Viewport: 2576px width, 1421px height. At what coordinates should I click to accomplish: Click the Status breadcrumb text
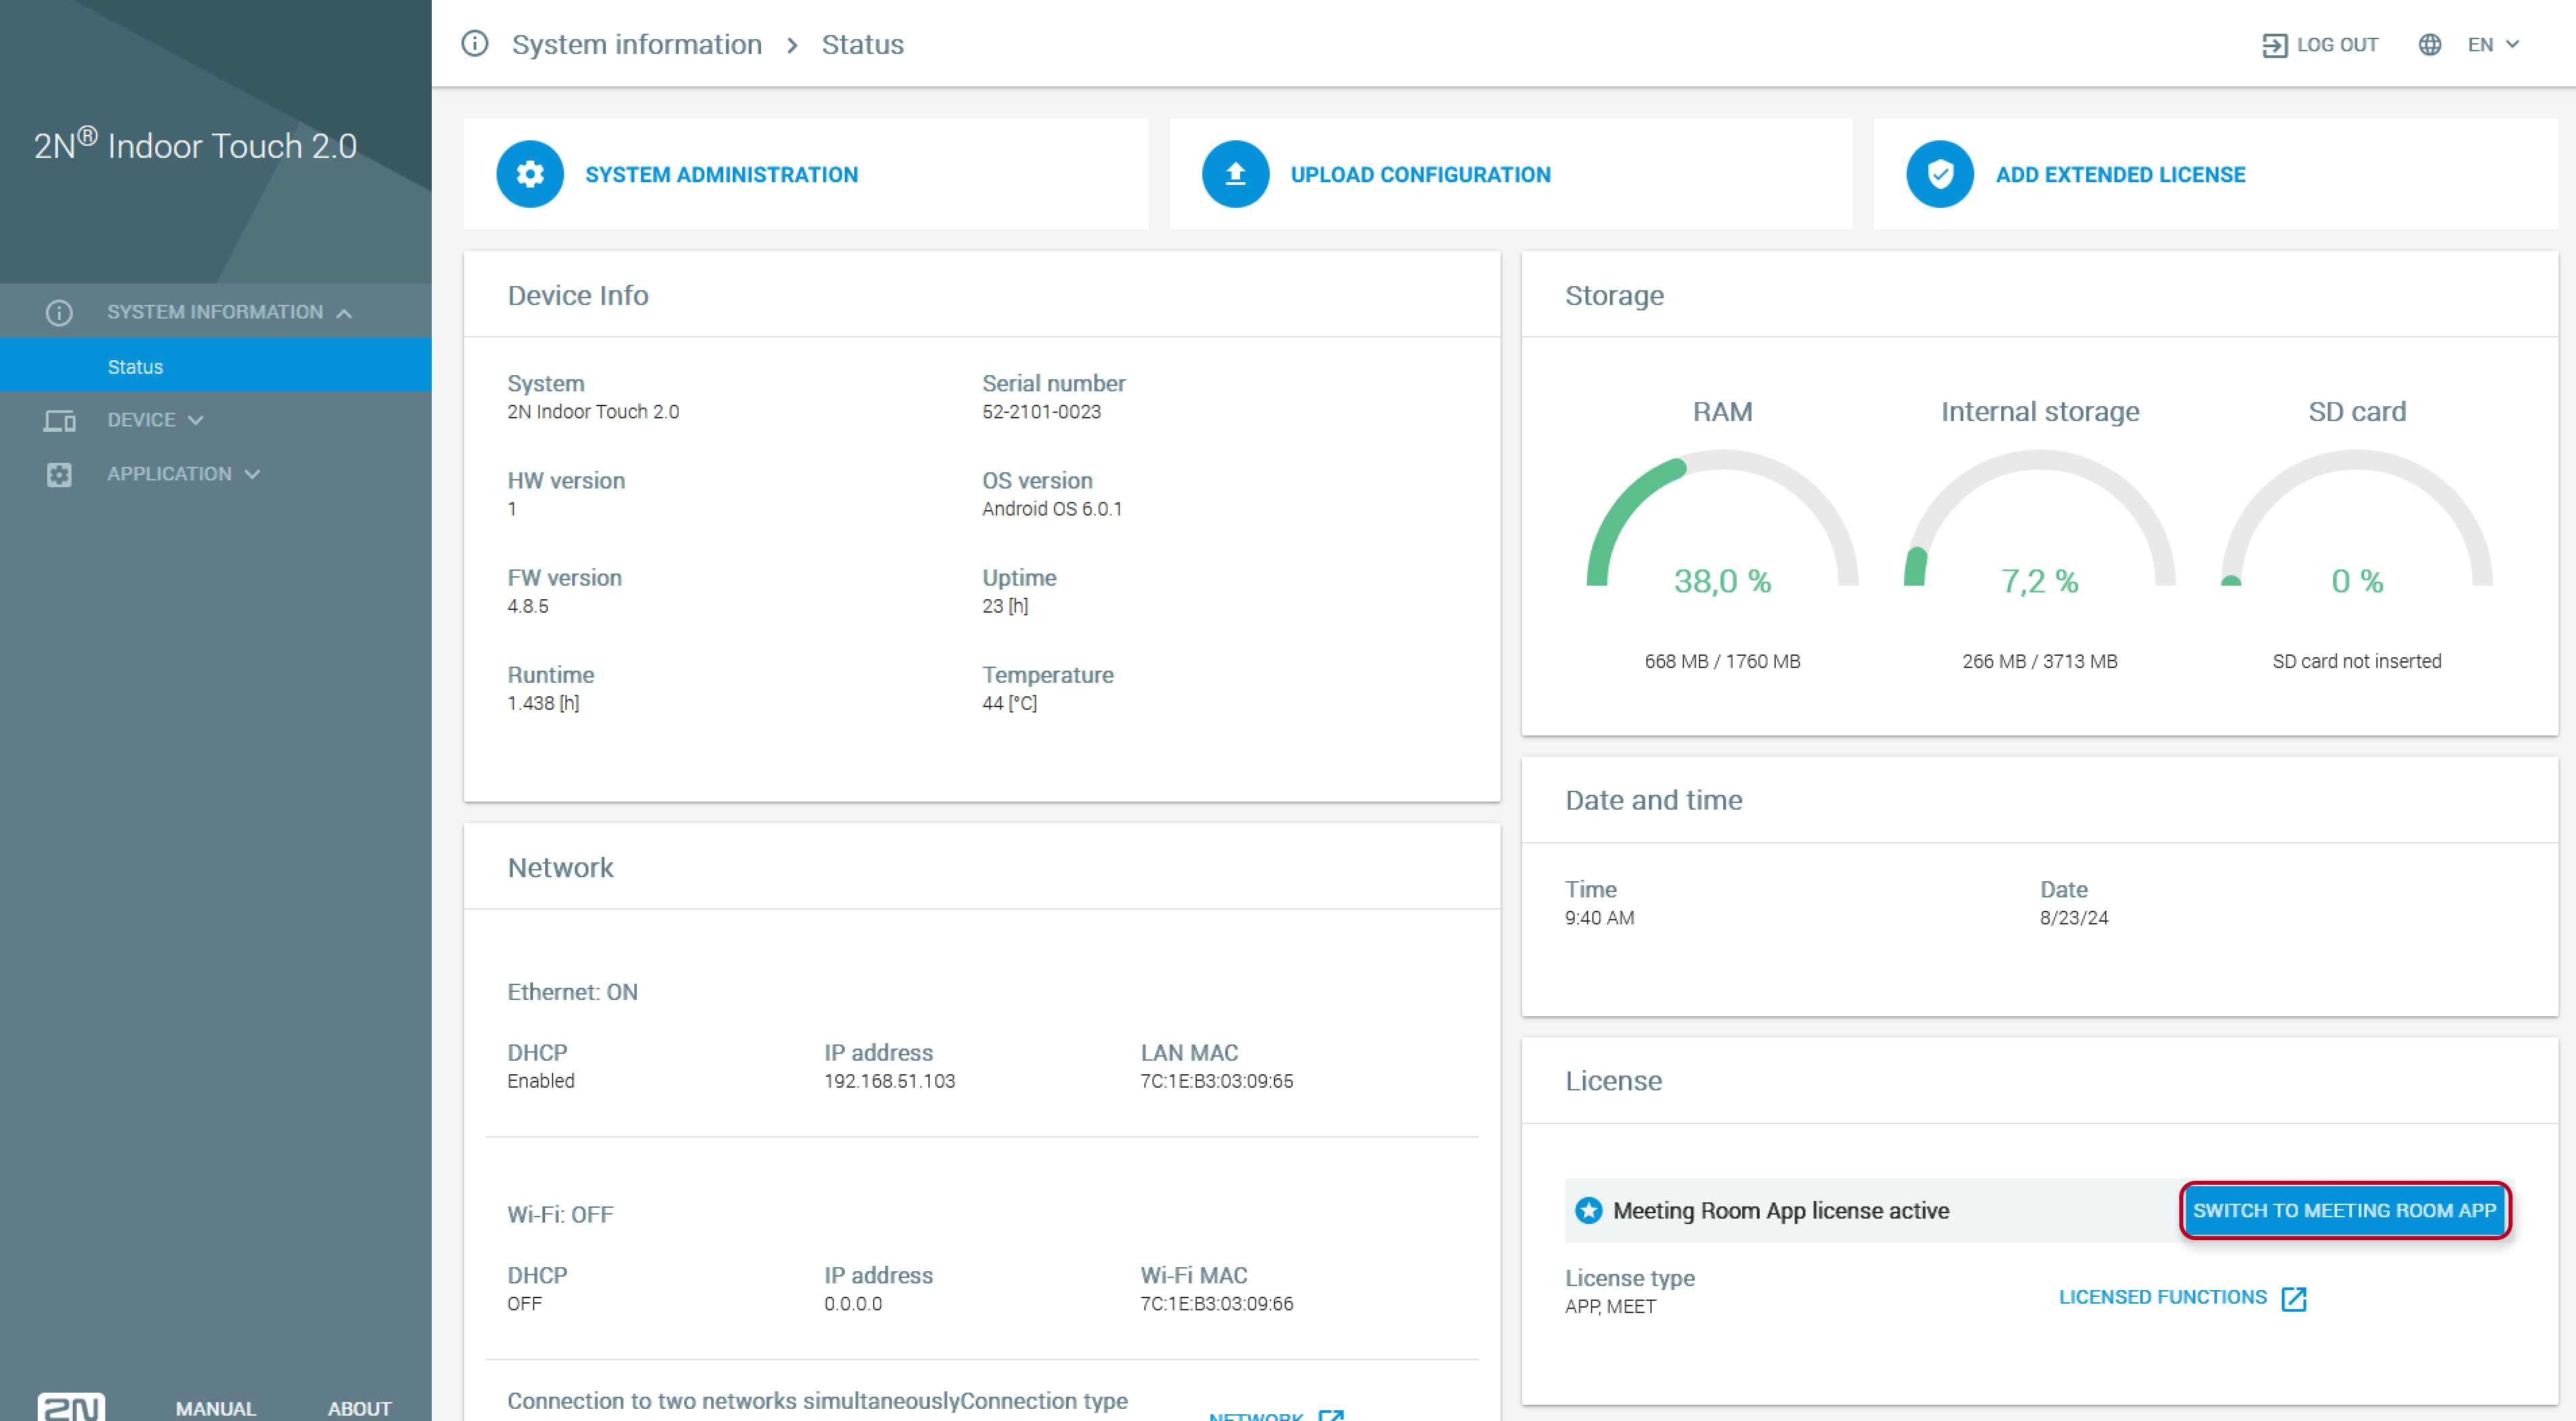[862, 44]
